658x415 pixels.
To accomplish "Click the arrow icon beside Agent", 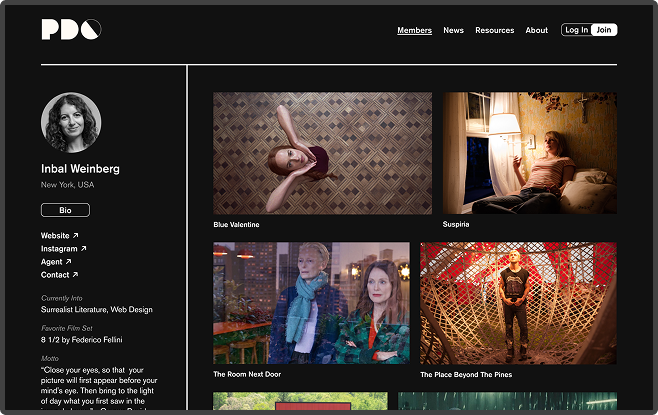I will tap(68, 262).
